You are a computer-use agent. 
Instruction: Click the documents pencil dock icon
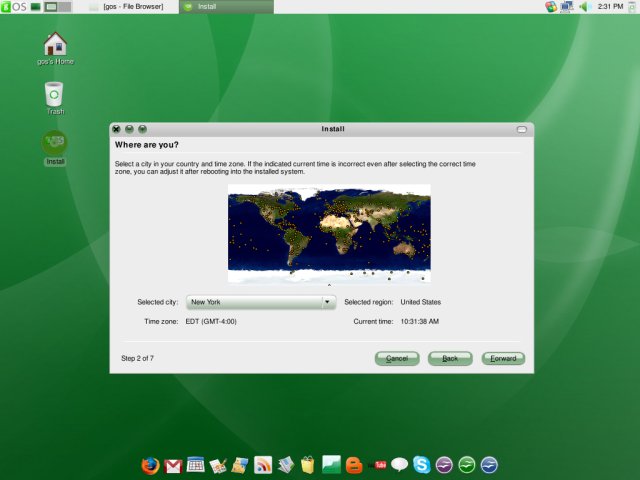[x=218, y=466]
